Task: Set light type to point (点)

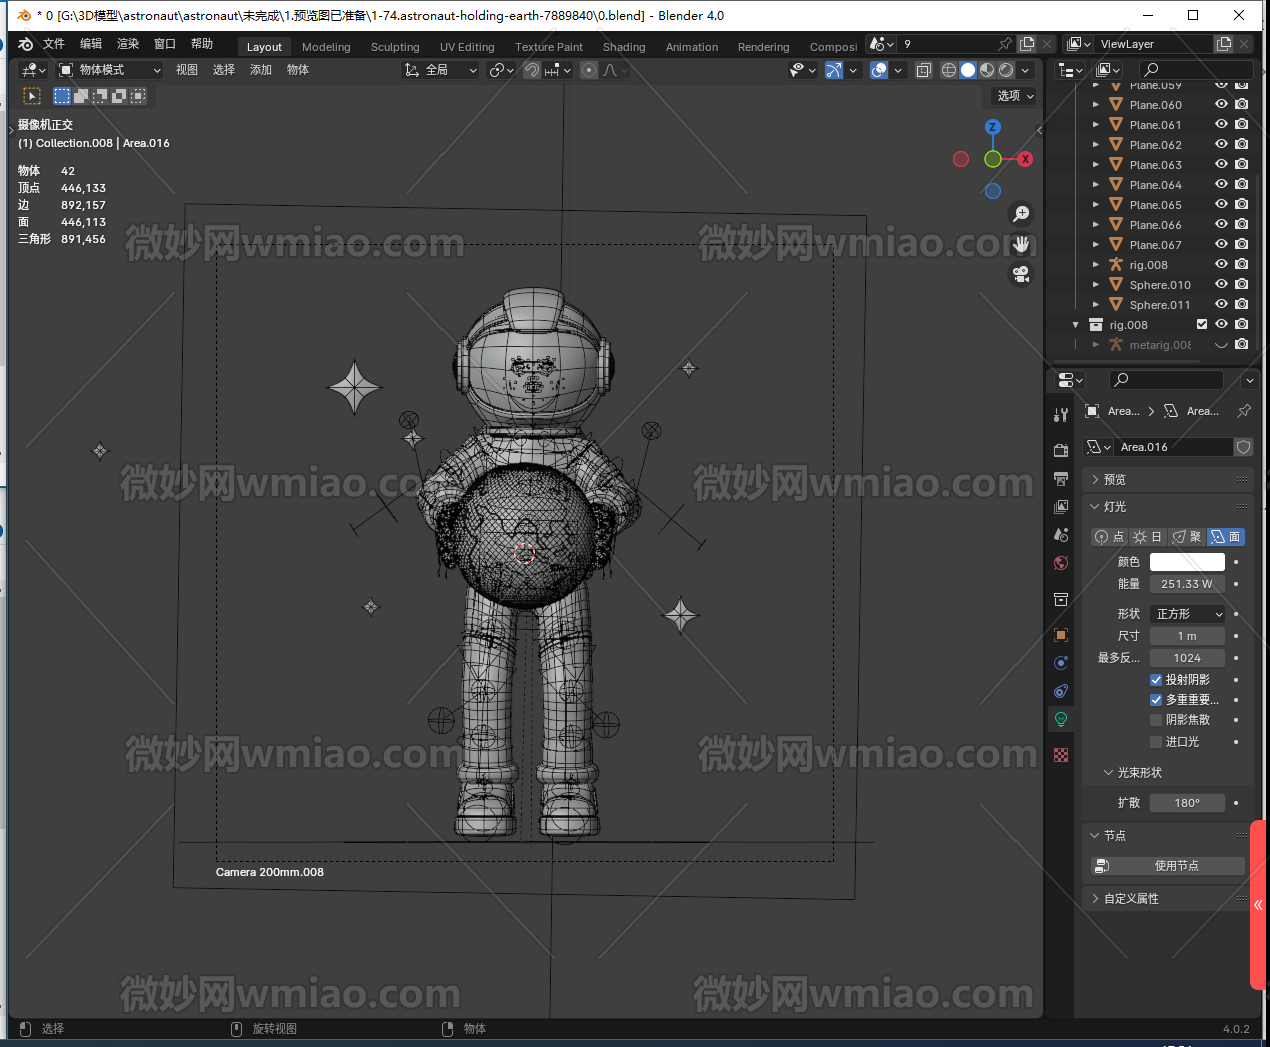Action: tap(1110, 537)
